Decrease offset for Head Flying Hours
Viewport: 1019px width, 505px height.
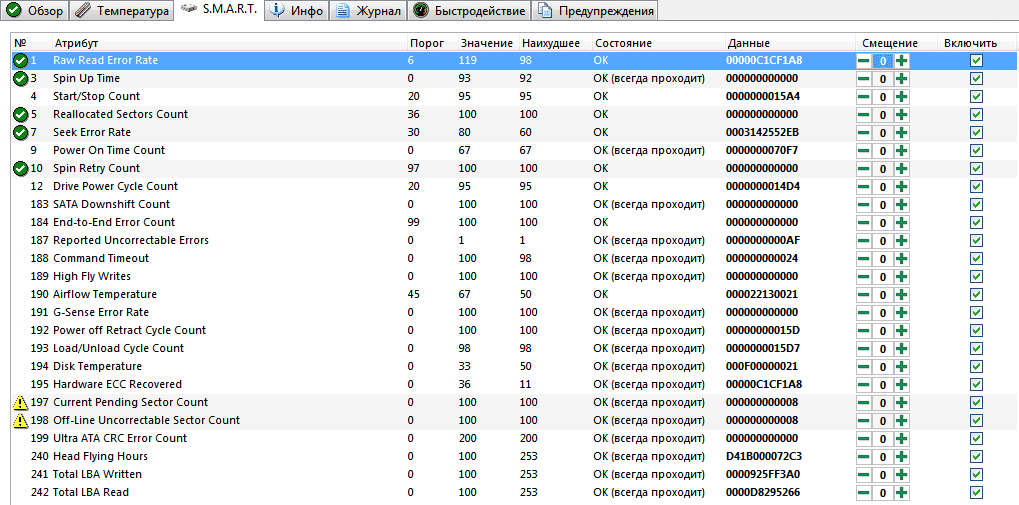point(863,456)
